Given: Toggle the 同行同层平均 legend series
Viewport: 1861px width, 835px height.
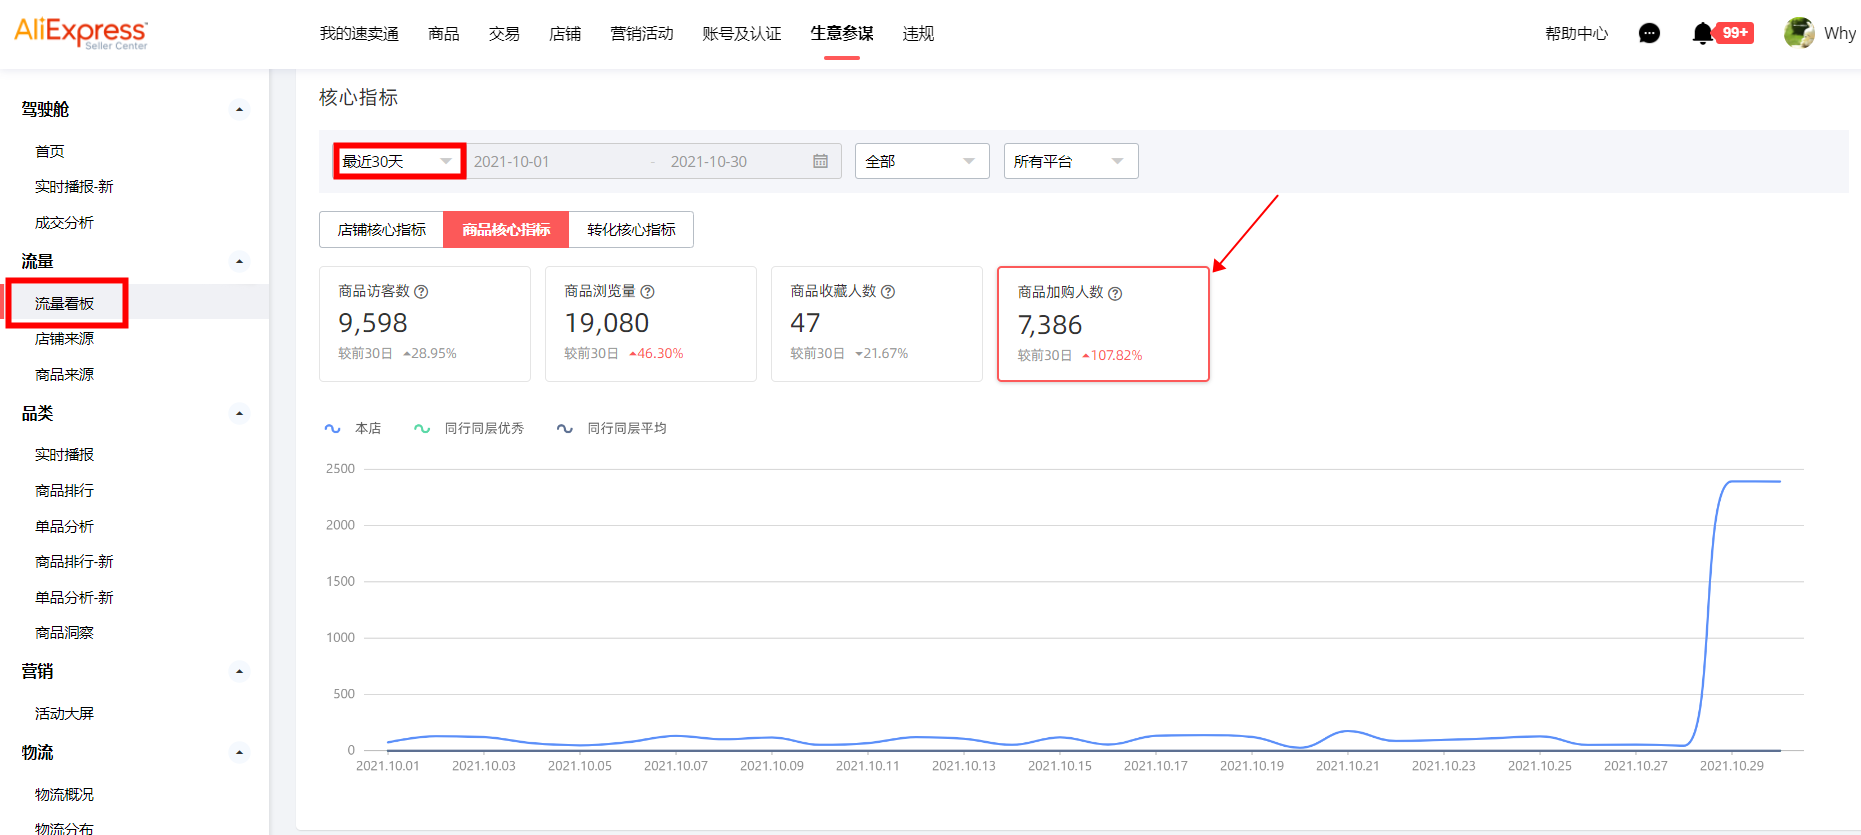Looking at the screenshot, I should [612, 428].
